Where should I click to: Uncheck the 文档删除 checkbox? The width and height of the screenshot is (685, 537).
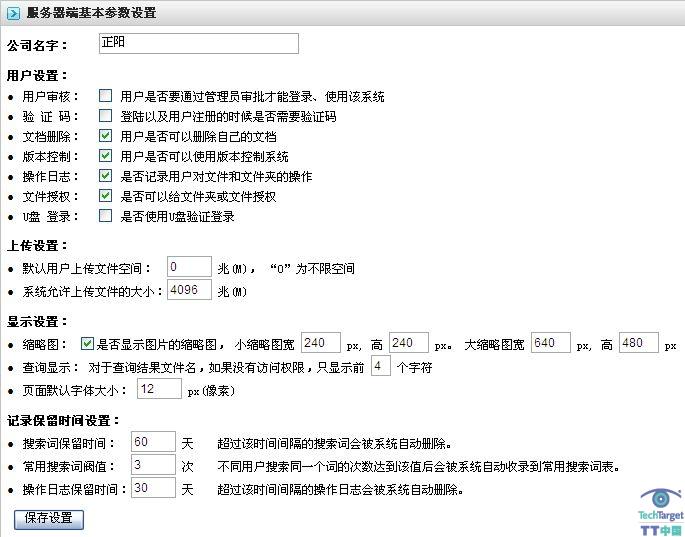click(105, 135)
